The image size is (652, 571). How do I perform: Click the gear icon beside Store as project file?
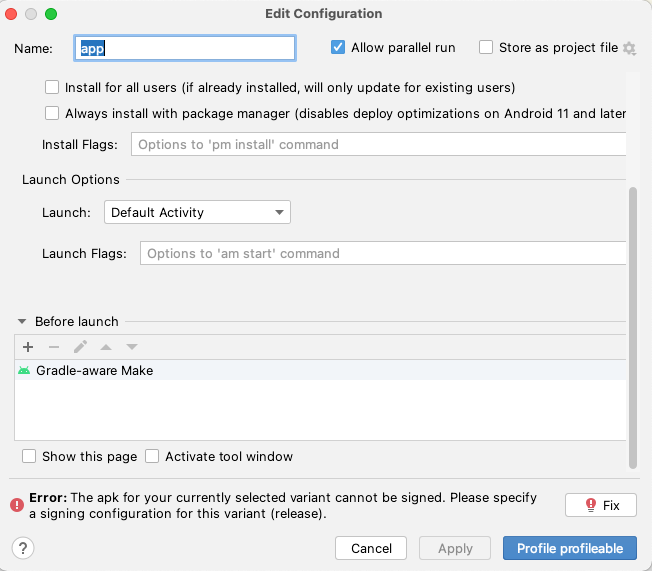629,48
